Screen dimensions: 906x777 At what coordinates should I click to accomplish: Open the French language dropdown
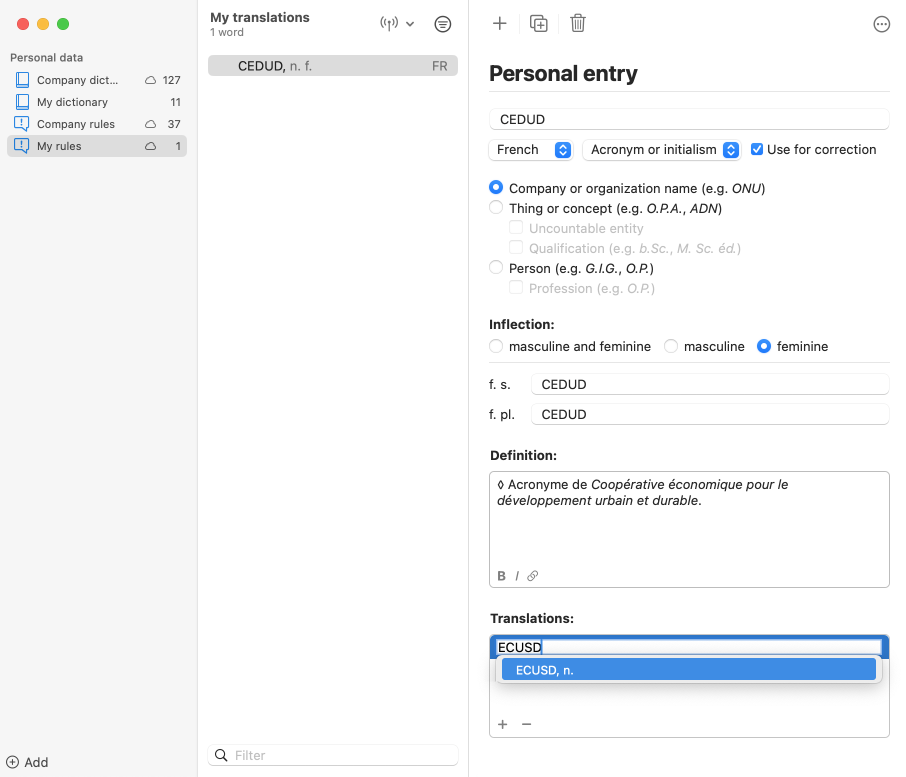[531, 149]
